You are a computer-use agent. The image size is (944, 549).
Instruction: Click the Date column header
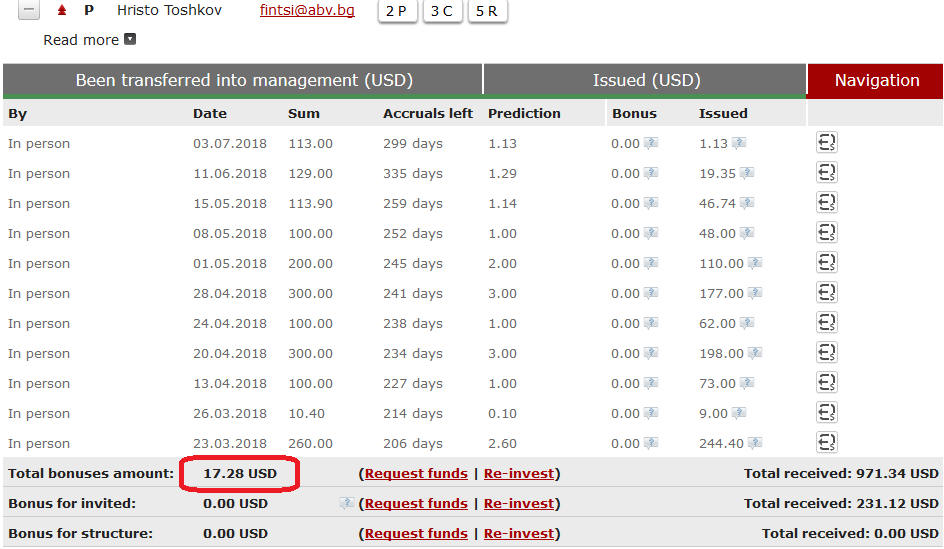point(210,113)
